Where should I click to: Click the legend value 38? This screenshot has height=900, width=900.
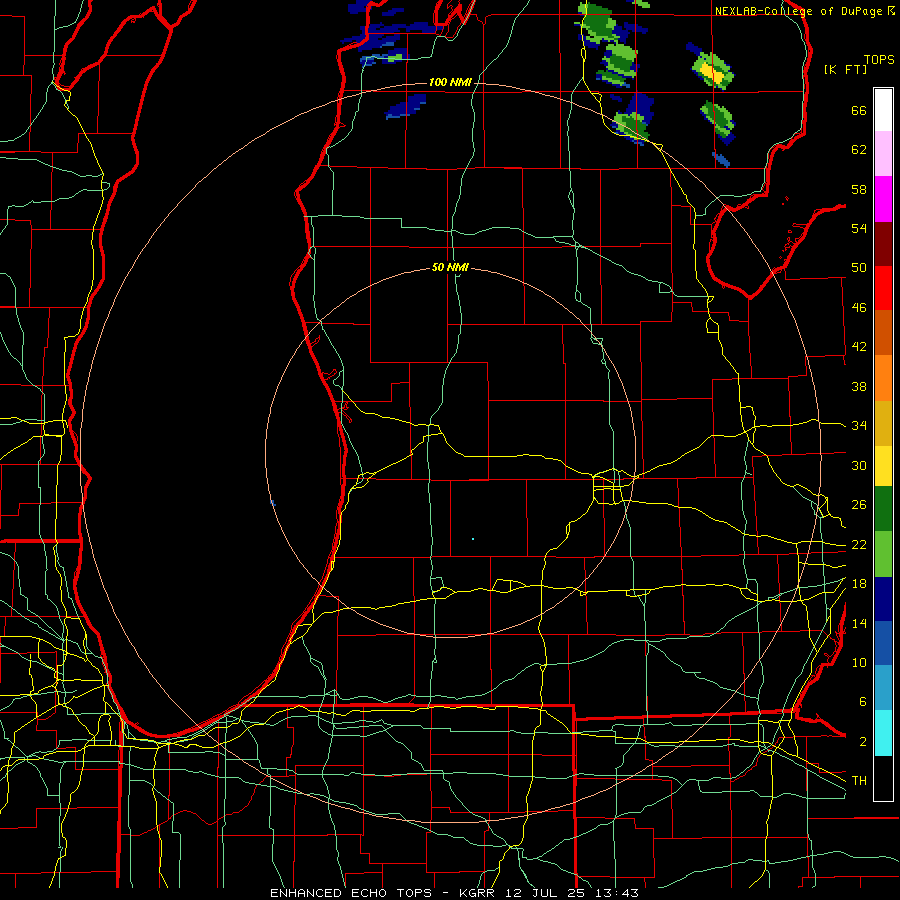[859, 386]
